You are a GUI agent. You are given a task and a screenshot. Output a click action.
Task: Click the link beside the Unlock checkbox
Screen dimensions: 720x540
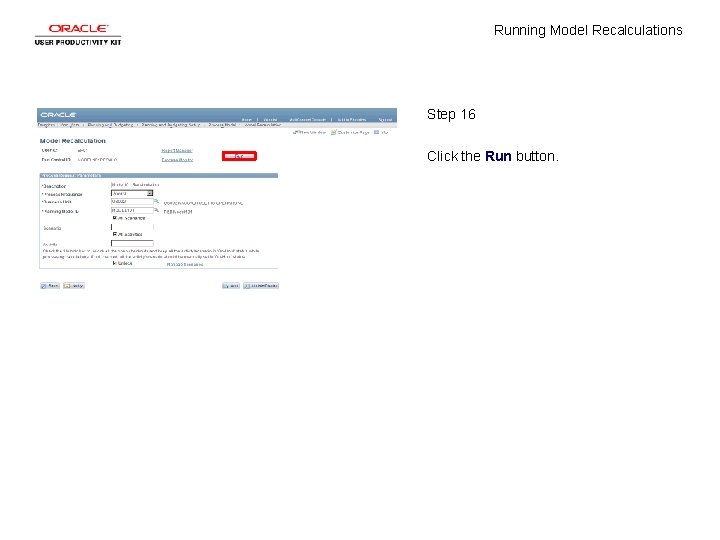(x=185, y=264)
